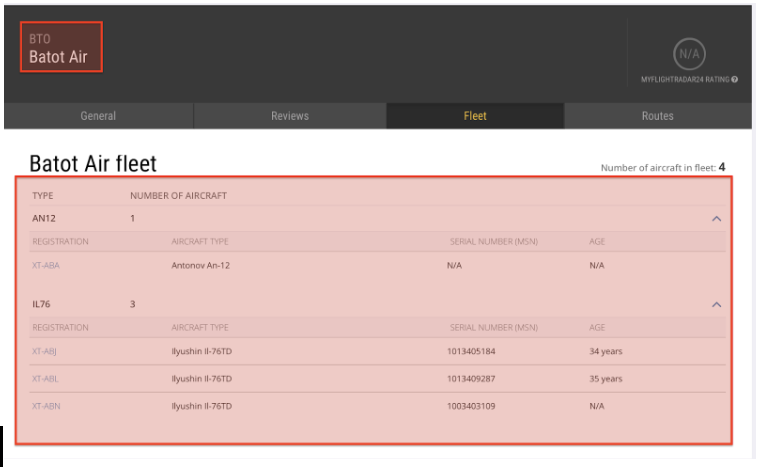Collapse the AN12 aircraft group
Image resolution: width=765 pixels, height=471 pixels.
[716, 219]
